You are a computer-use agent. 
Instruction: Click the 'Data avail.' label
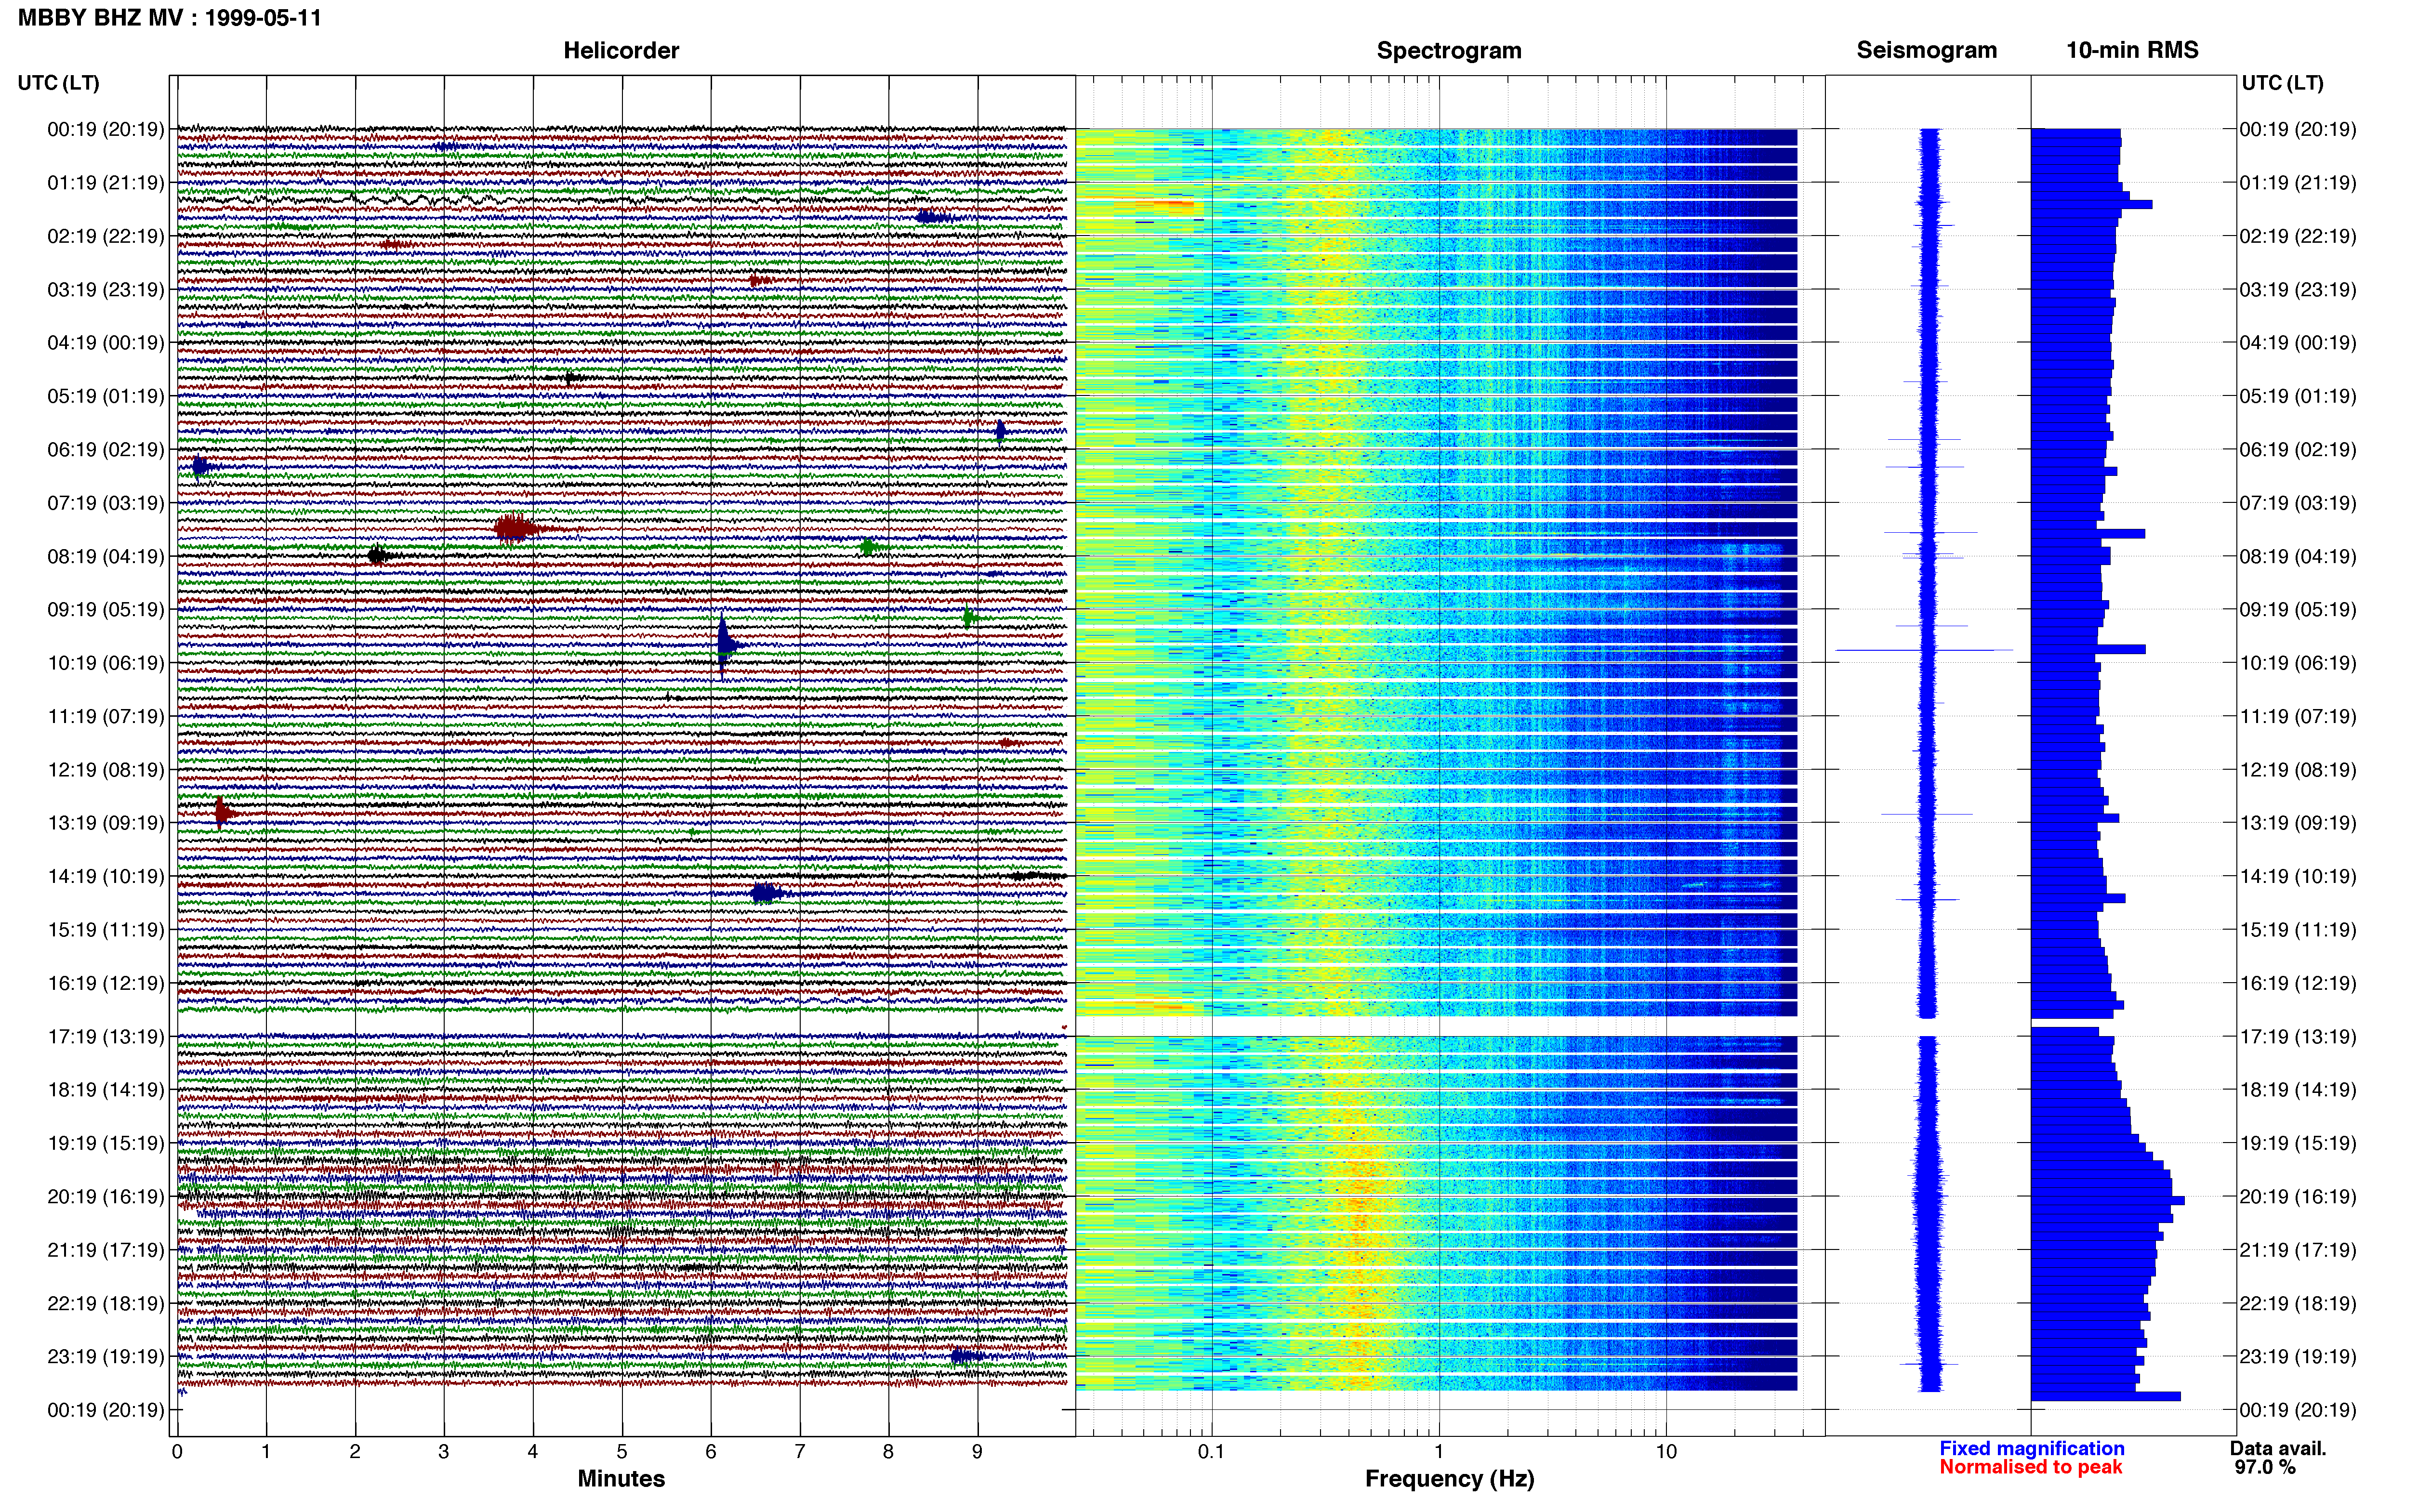[x=2278, y=1449]
